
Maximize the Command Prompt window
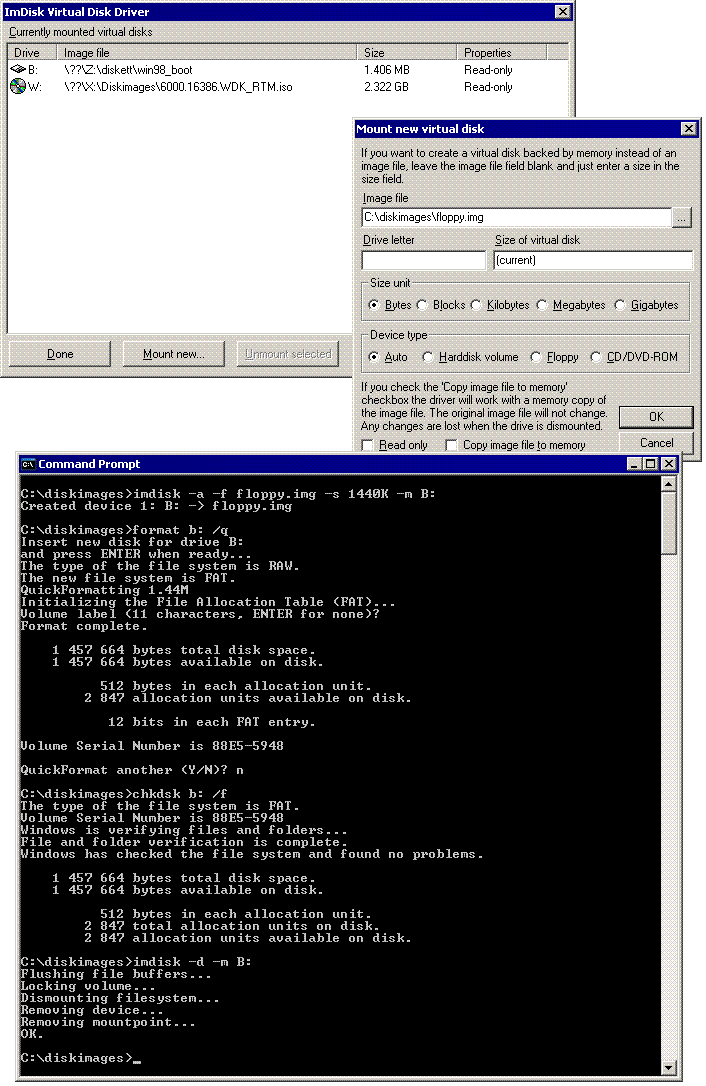[x=651, y=464]
